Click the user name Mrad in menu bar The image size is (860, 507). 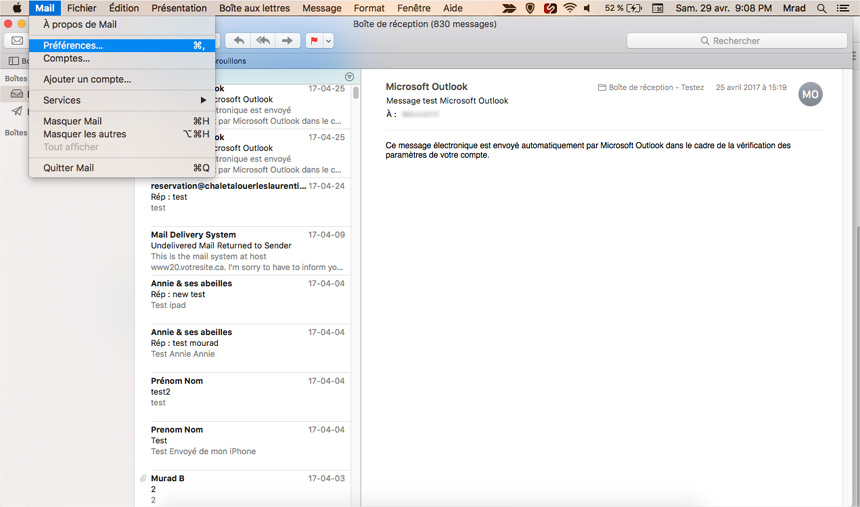[794, 8]
